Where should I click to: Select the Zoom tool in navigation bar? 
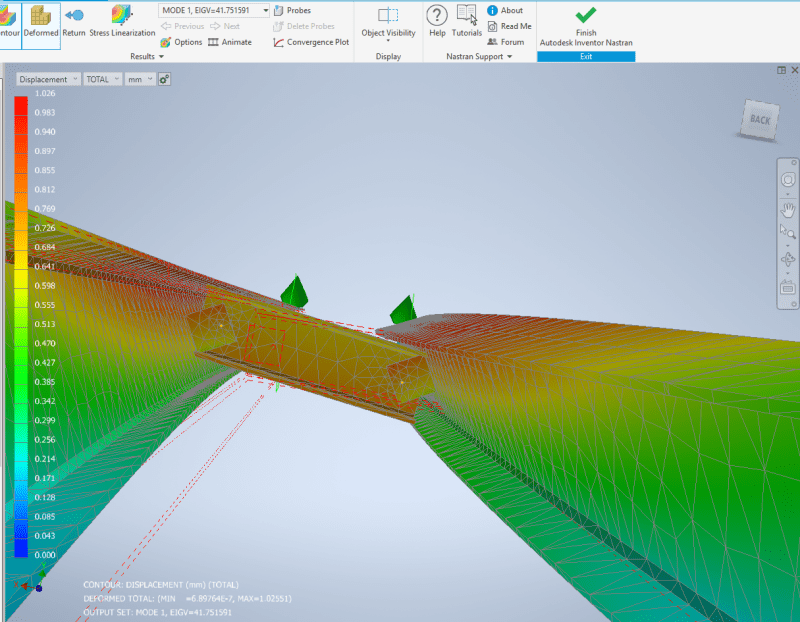[x=788, y=232]
